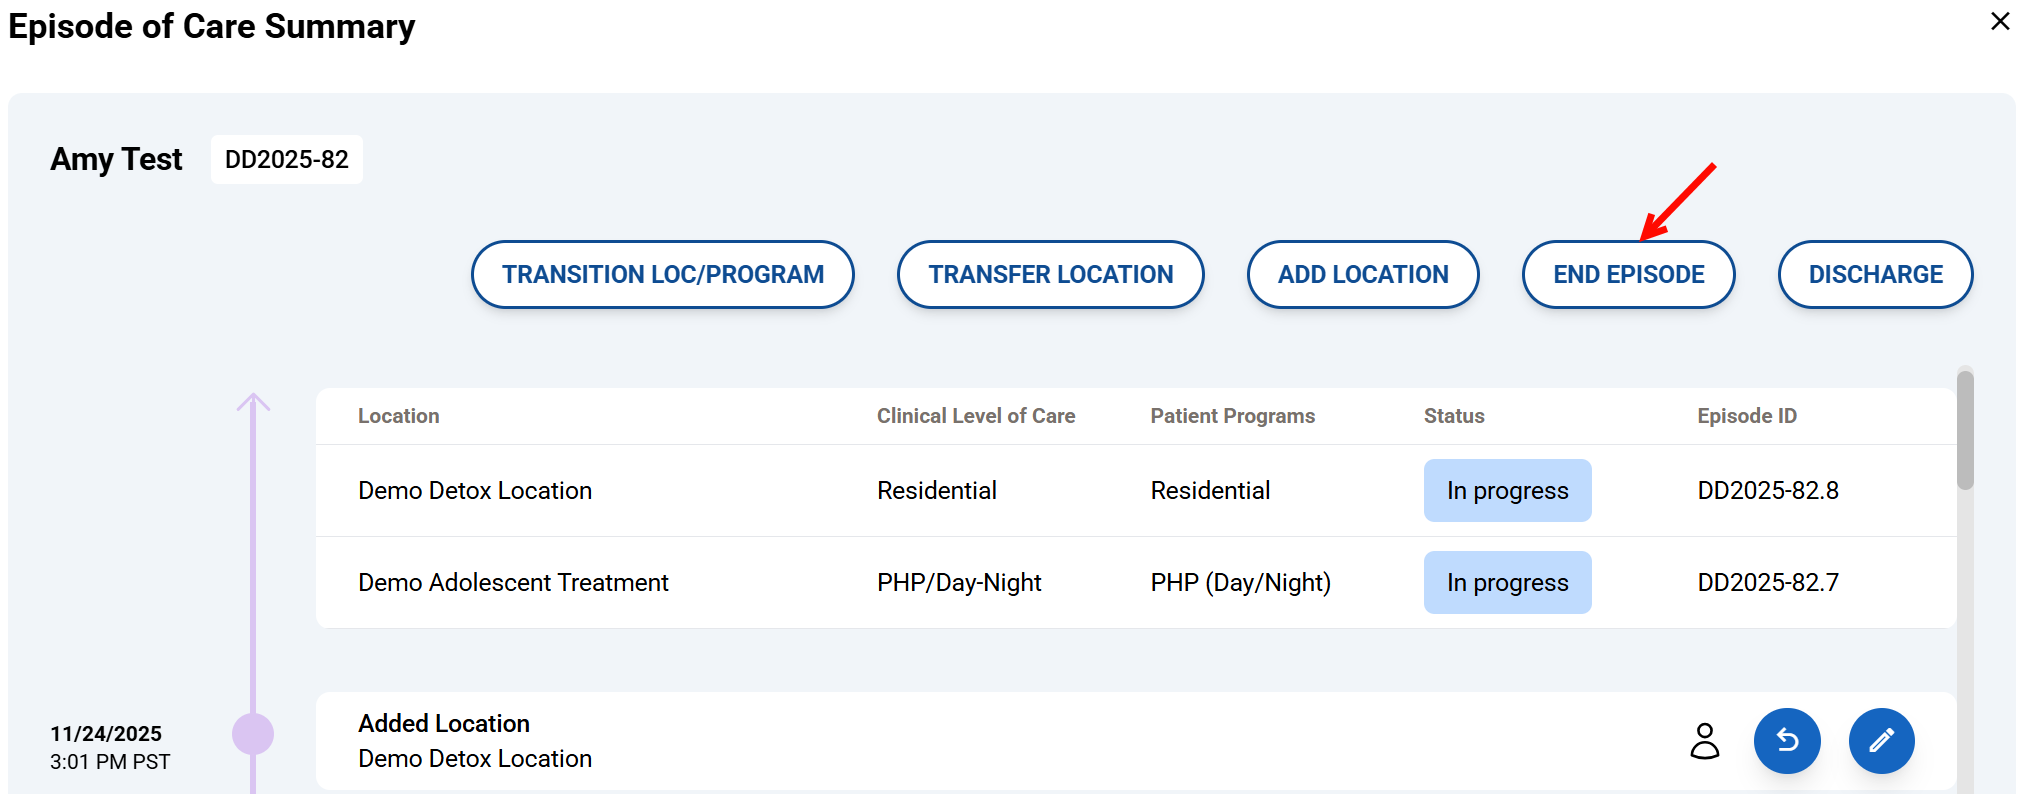Click the 11/24/2025 timeline marker dot
The image size is (2027, 794).
(253, 734)
